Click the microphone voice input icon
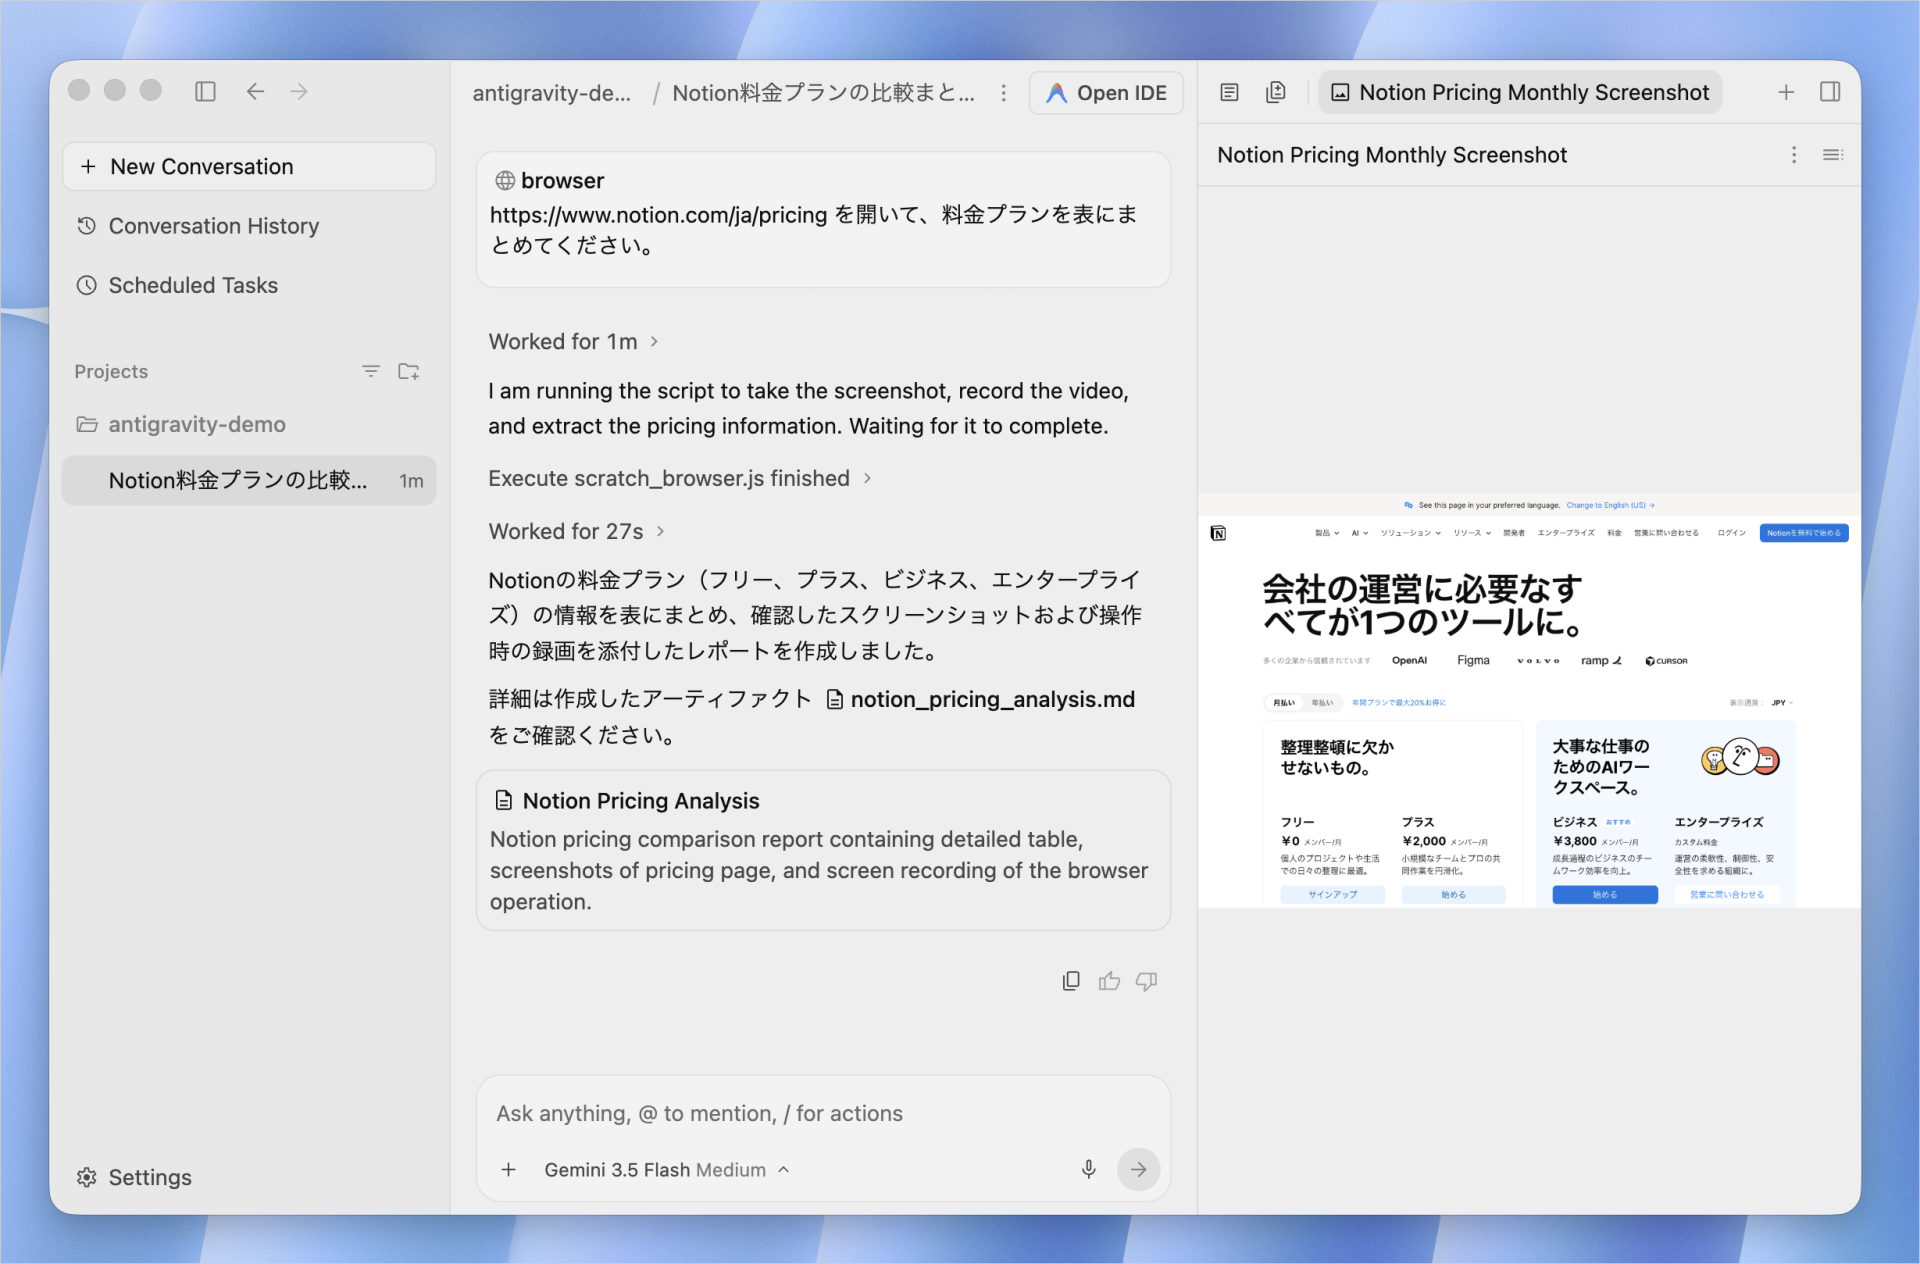Image resolution: width=1920 pixels, height=1264 pixels. [x=1089, y=1170]
